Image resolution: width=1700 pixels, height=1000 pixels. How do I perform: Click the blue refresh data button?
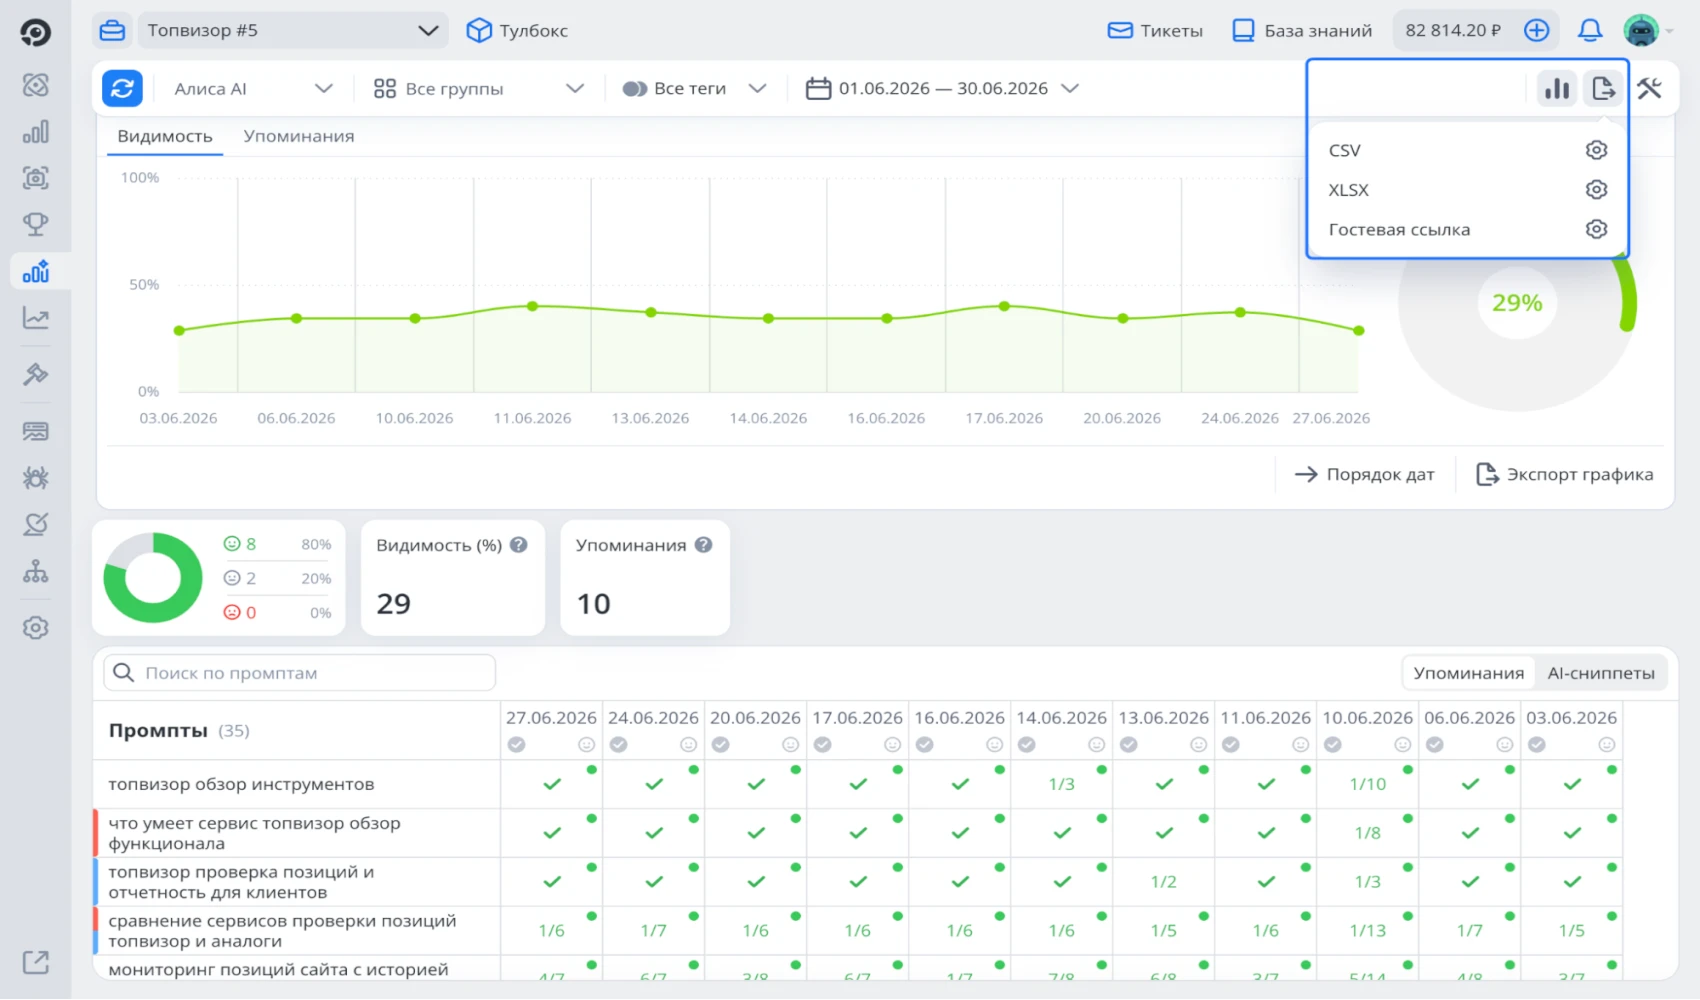(122, 88)
